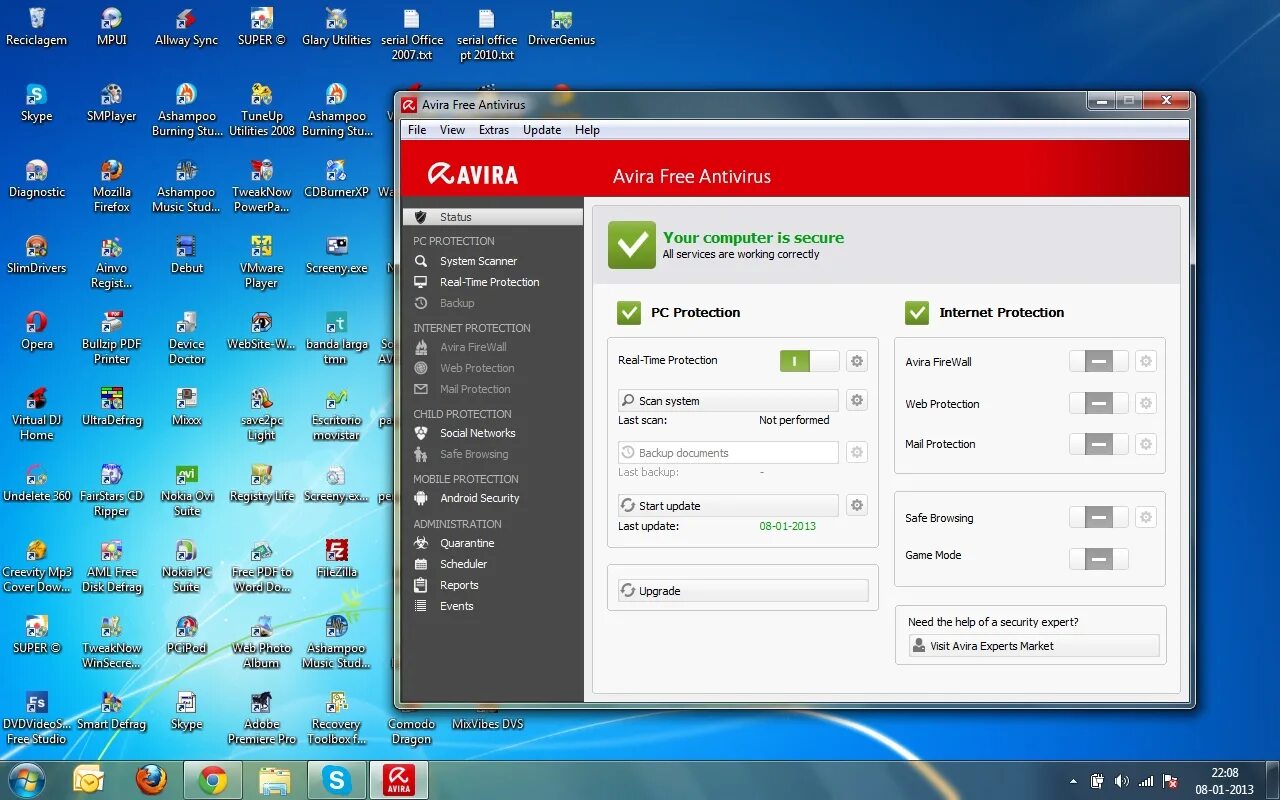Click the disabled Backup documents button
The width and height of the screenshot is (1280, 800).
(x=728, y=453)
